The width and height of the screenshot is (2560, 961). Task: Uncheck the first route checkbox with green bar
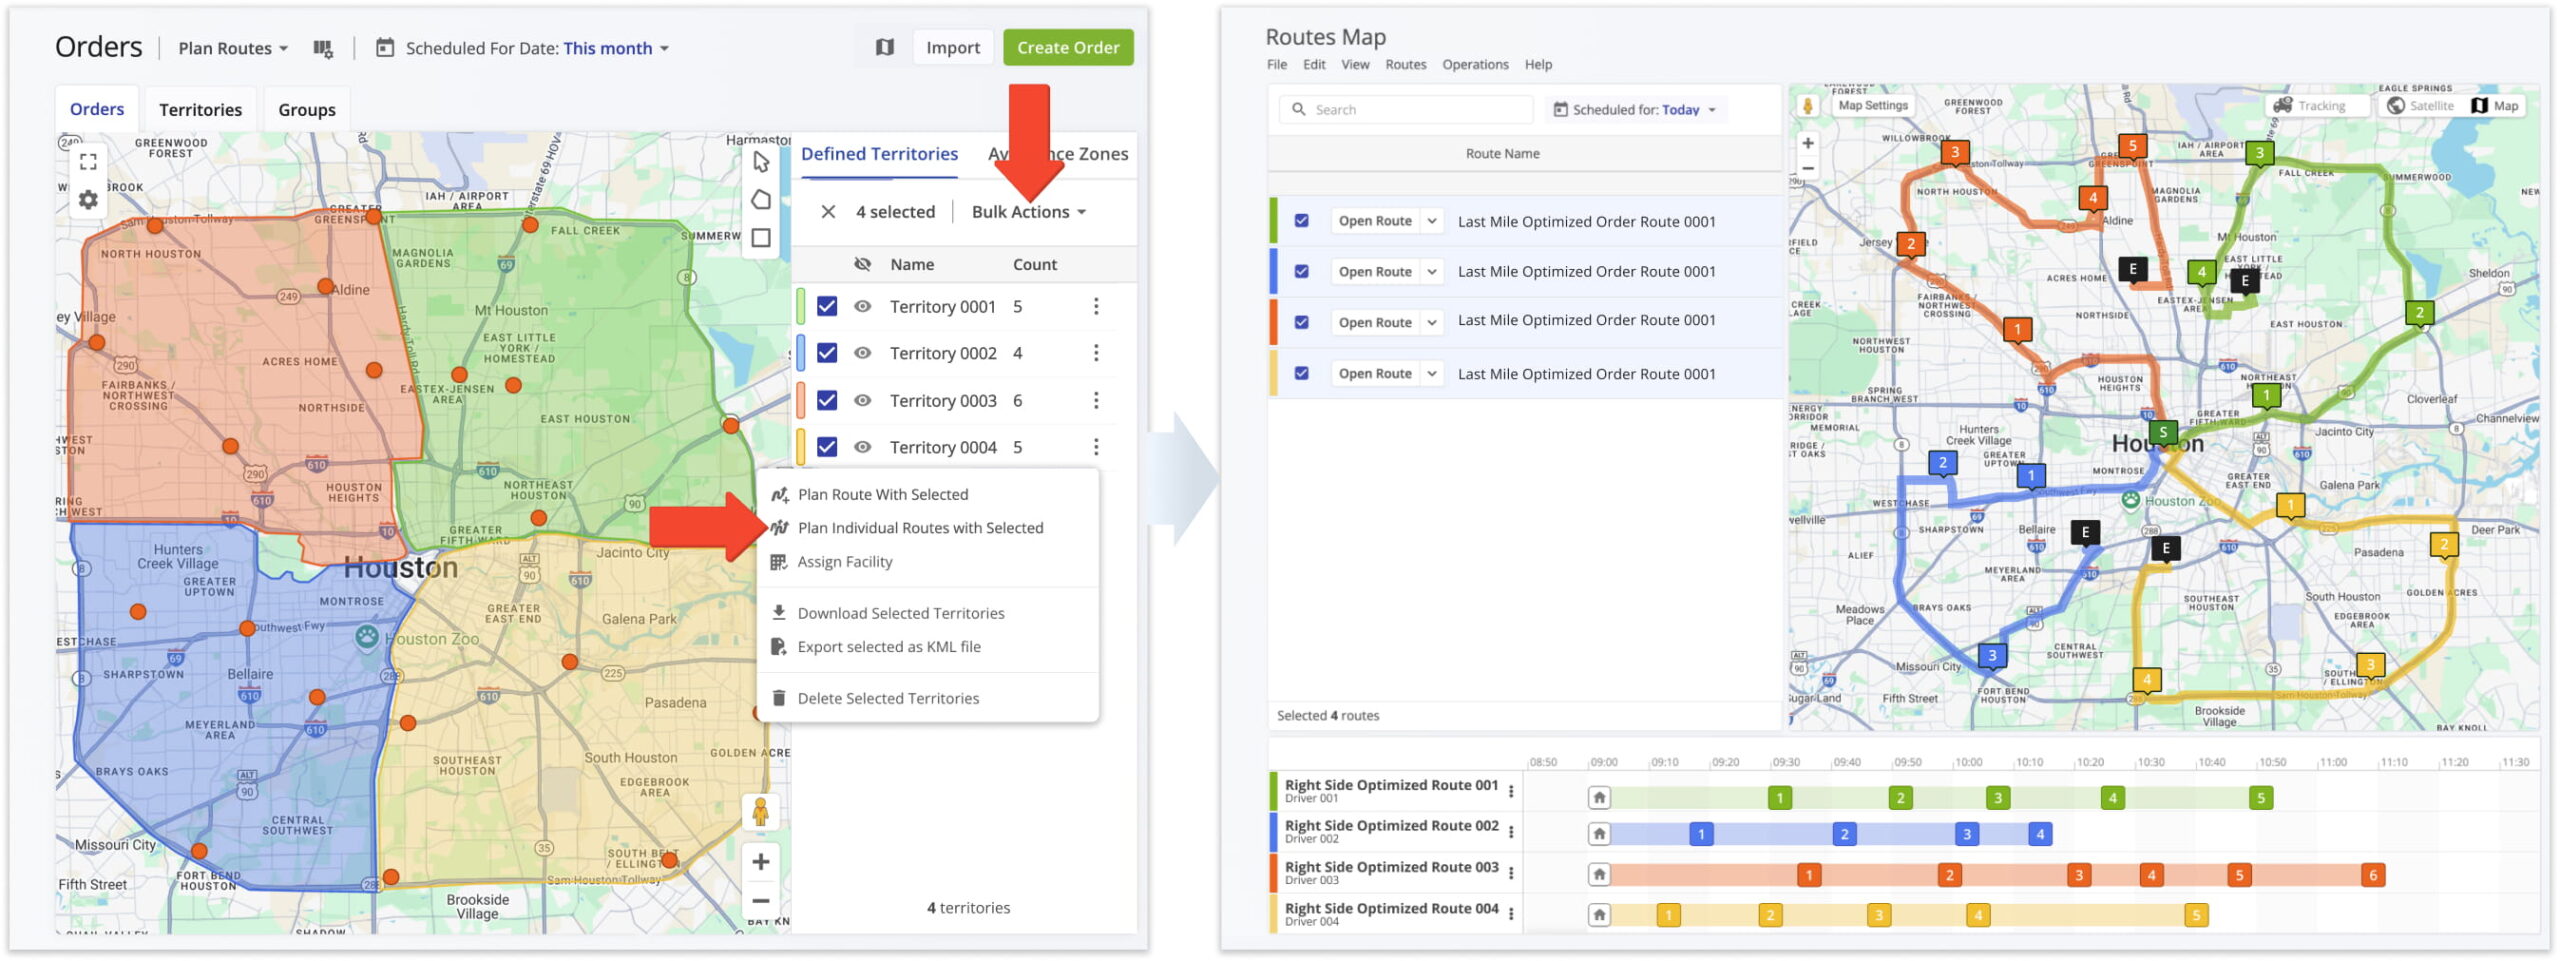pos(1301,220)
